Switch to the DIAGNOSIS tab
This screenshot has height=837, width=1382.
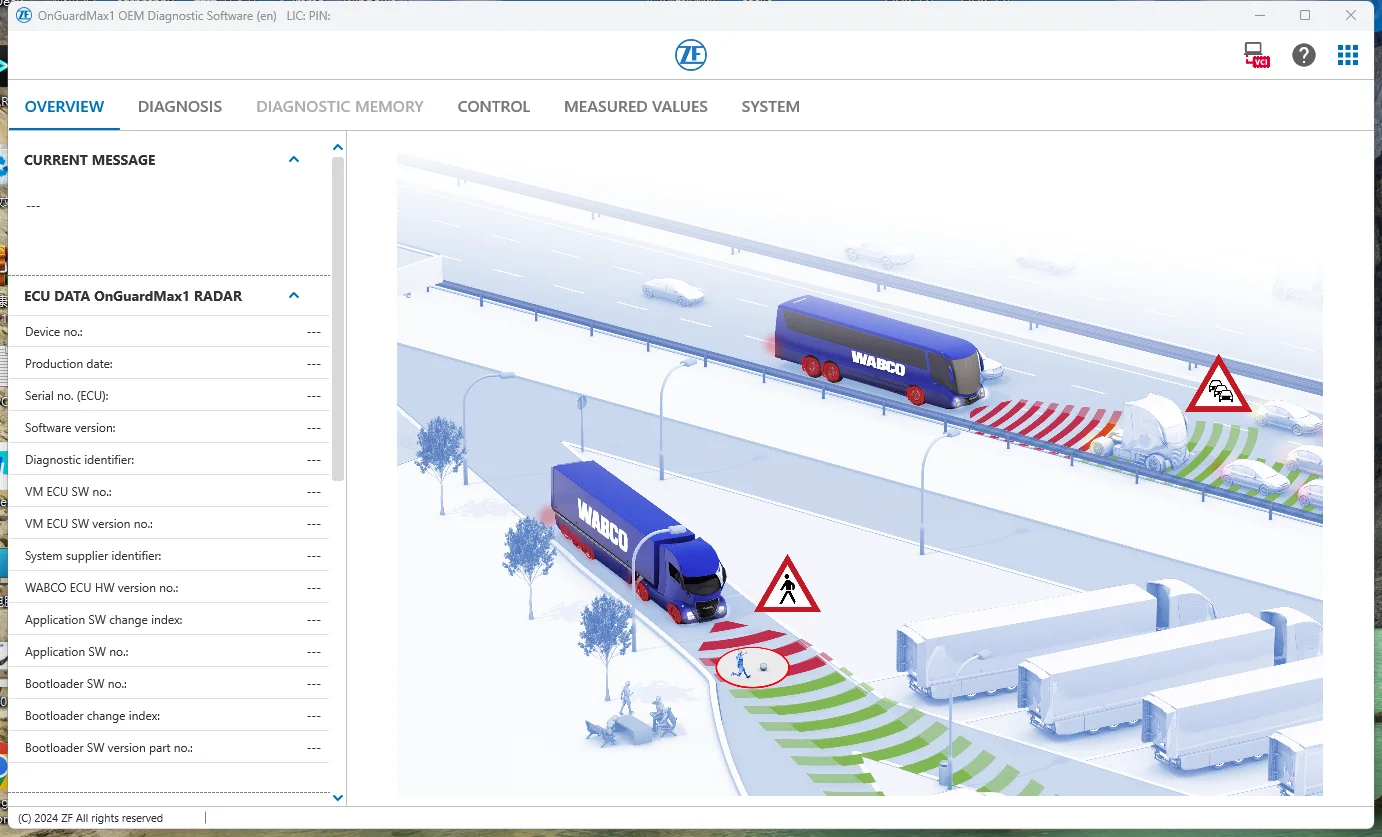tap(180, 106)
